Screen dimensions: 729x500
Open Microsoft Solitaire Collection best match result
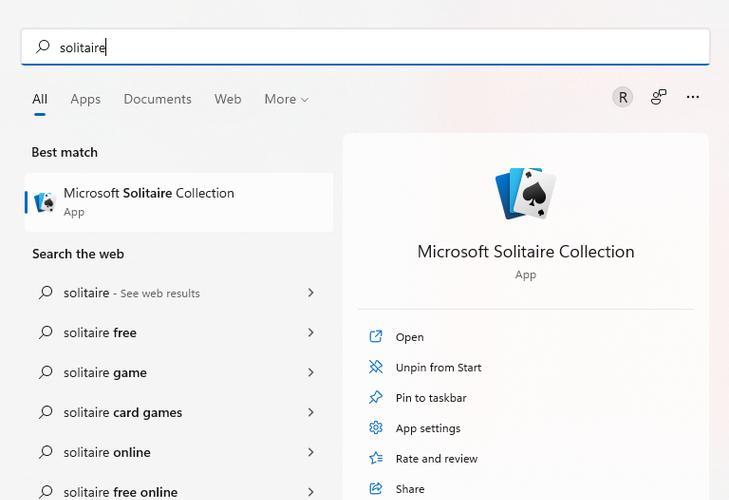point(179,202)
